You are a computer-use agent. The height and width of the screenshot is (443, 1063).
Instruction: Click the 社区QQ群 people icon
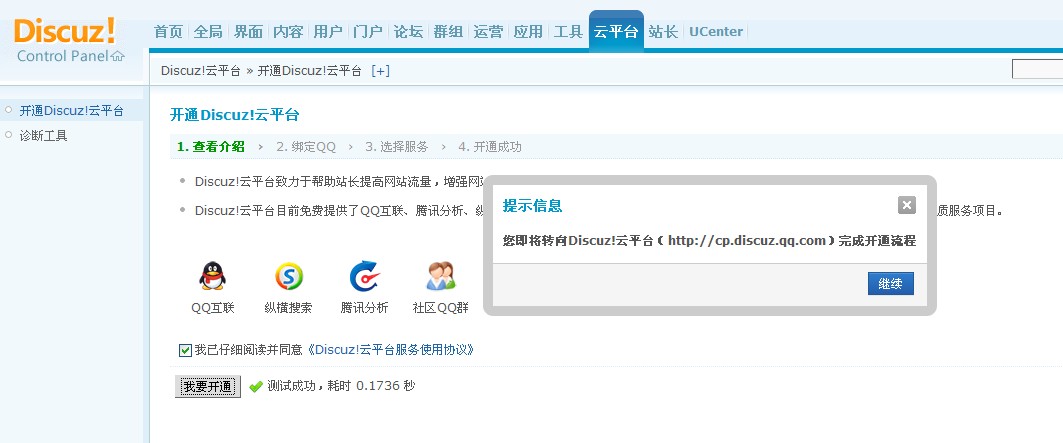tap(441, 276)
